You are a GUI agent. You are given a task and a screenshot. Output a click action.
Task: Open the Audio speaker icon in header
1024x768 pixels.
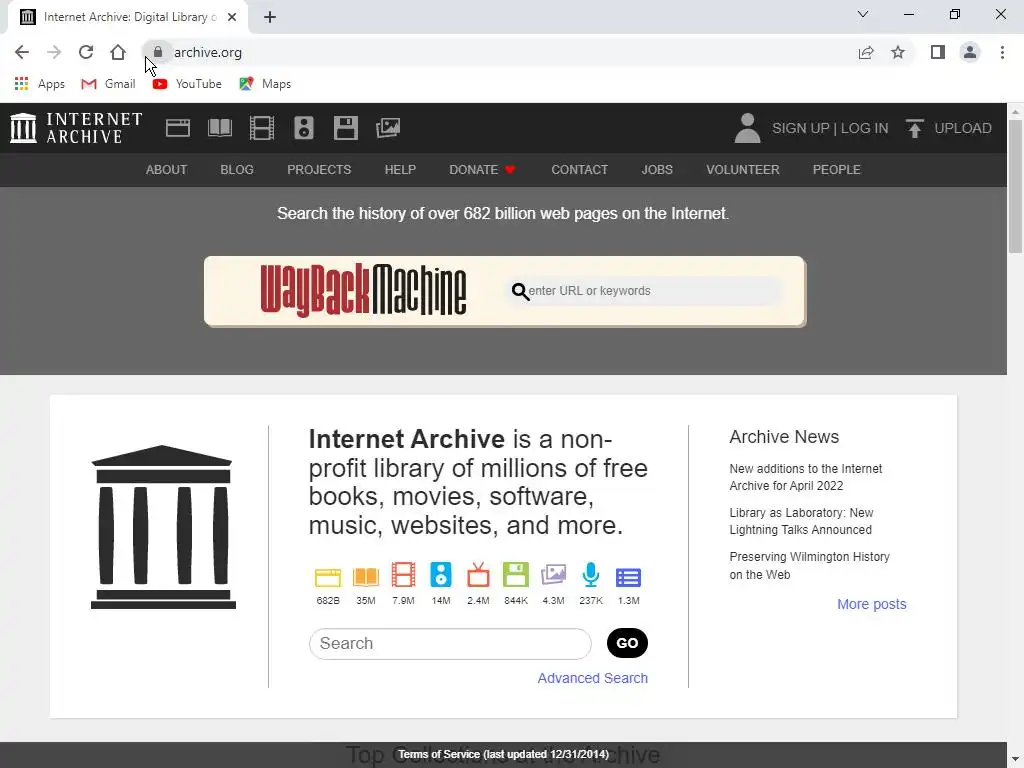point(304,128)
